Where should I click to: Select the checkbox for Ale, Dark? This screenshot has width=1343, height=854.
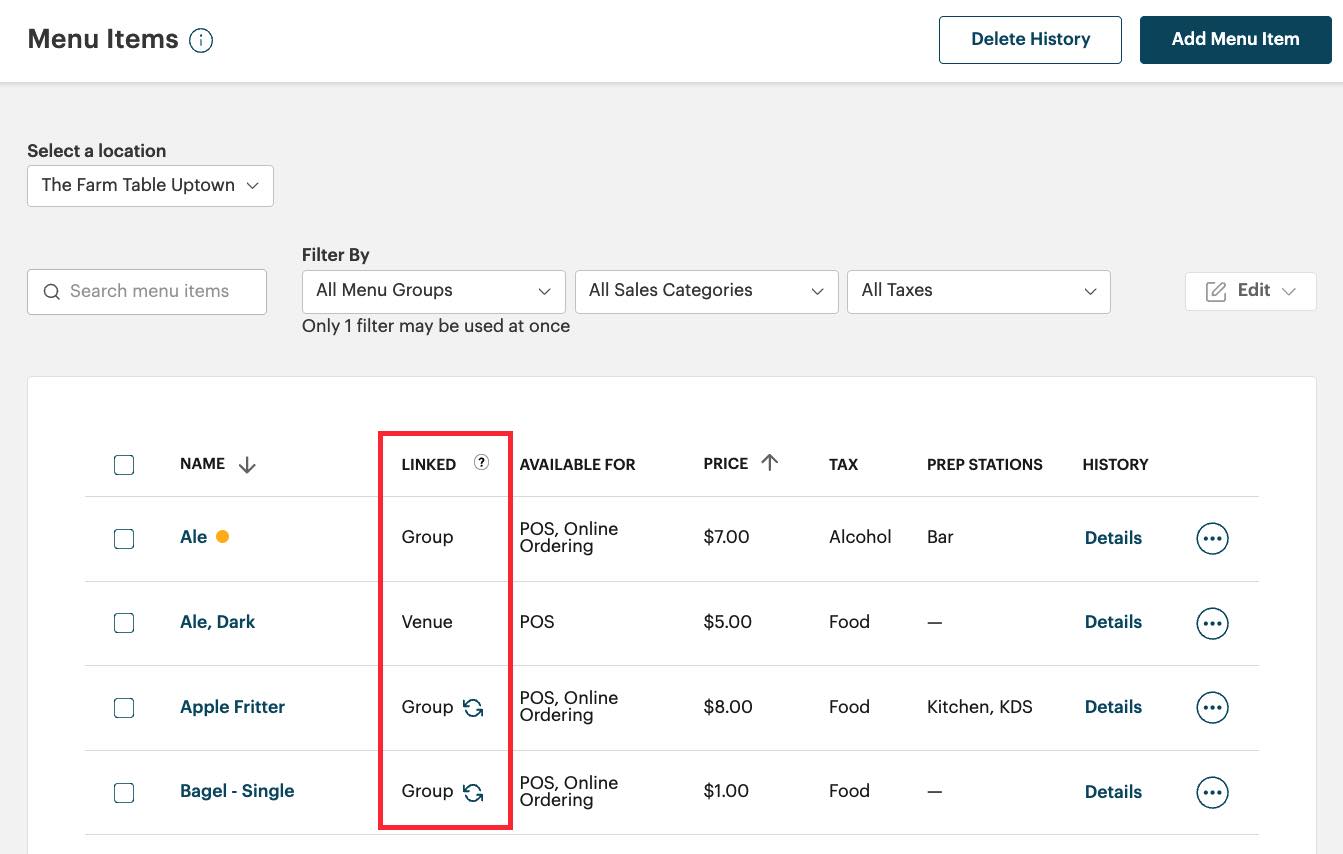click(124, 622)
